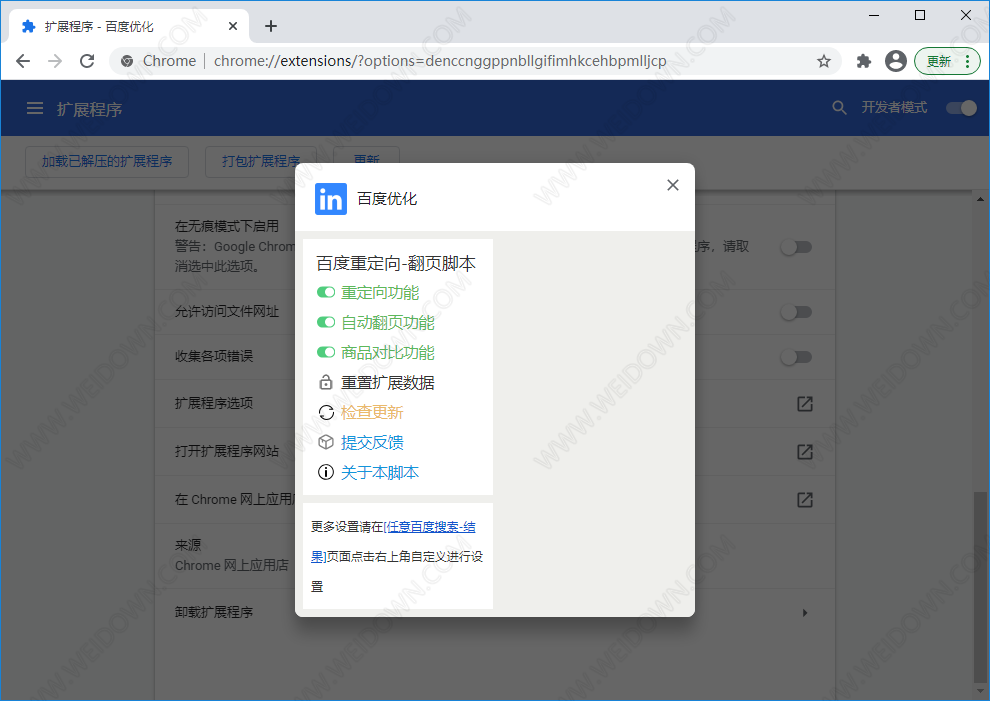The height and width of the screenshot is (701, 990).
Task: Open the hamburger menu beside 扩展程序
Action: (35, 109)
